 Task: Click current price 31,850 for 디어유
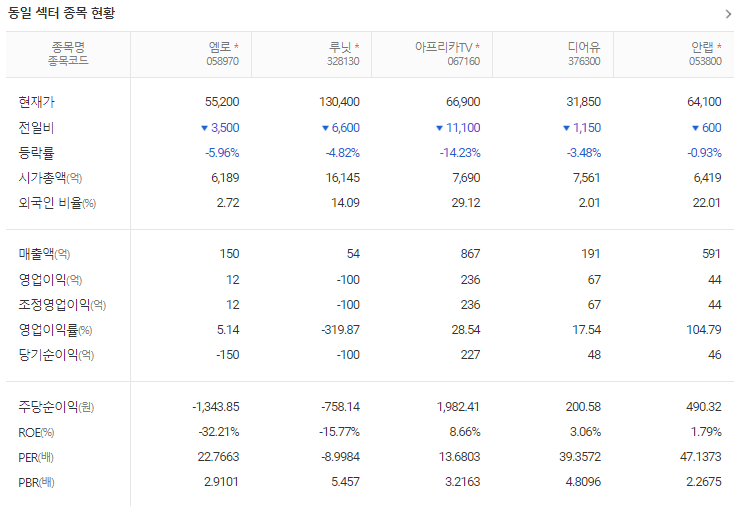584,101
